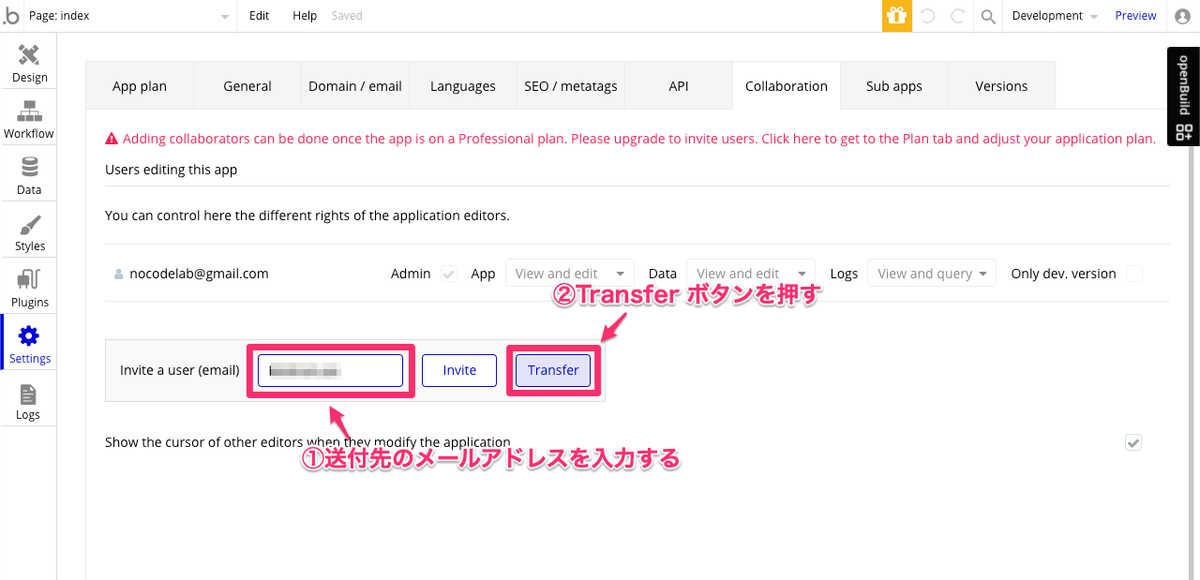This screenshot has width=1200, height=580.
Task: Open the Styles section
Action: (x=29, y=231)
